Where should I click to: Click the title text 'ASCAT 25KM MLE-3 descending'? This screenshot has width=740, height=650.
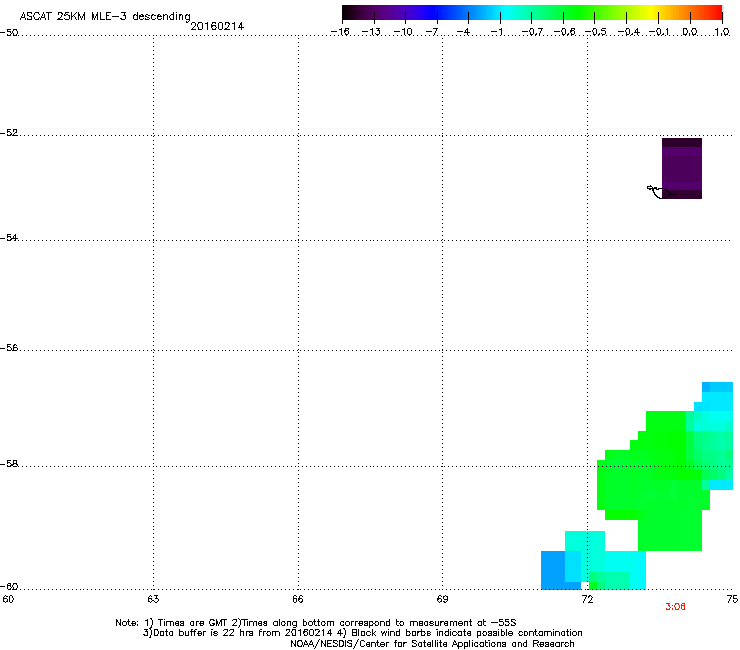pyautogui.click(x=105, y=16)
